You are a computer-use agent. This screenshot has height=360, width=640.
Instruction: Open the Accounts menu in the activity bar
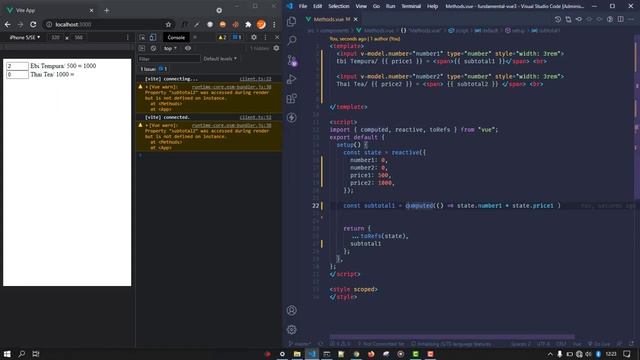[x=291, y=310]
